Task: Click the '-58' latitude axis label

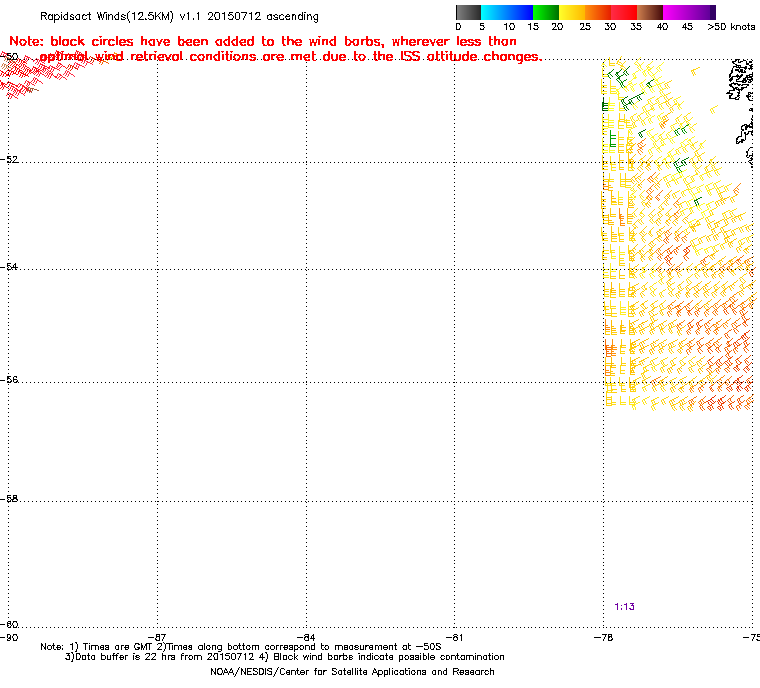Action: pyautogui.click(x=9, y=498)
